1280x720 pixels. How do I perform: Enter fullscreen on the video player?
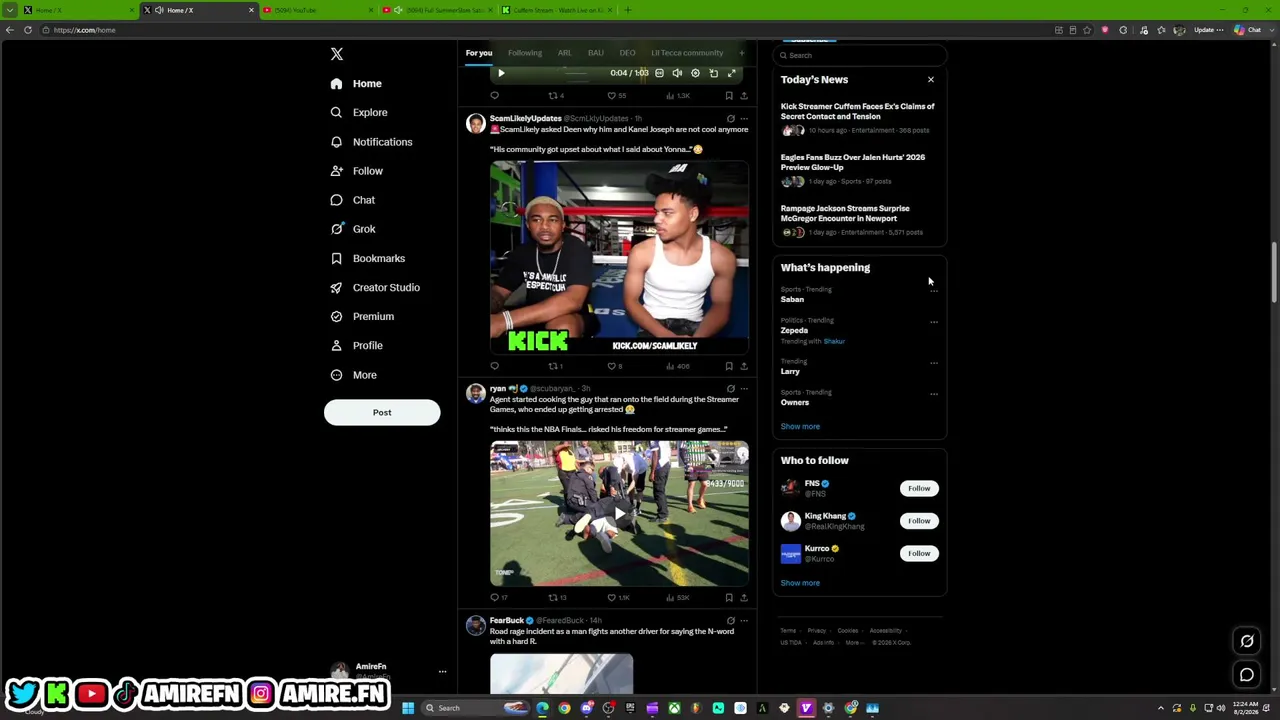click(732, 73)
